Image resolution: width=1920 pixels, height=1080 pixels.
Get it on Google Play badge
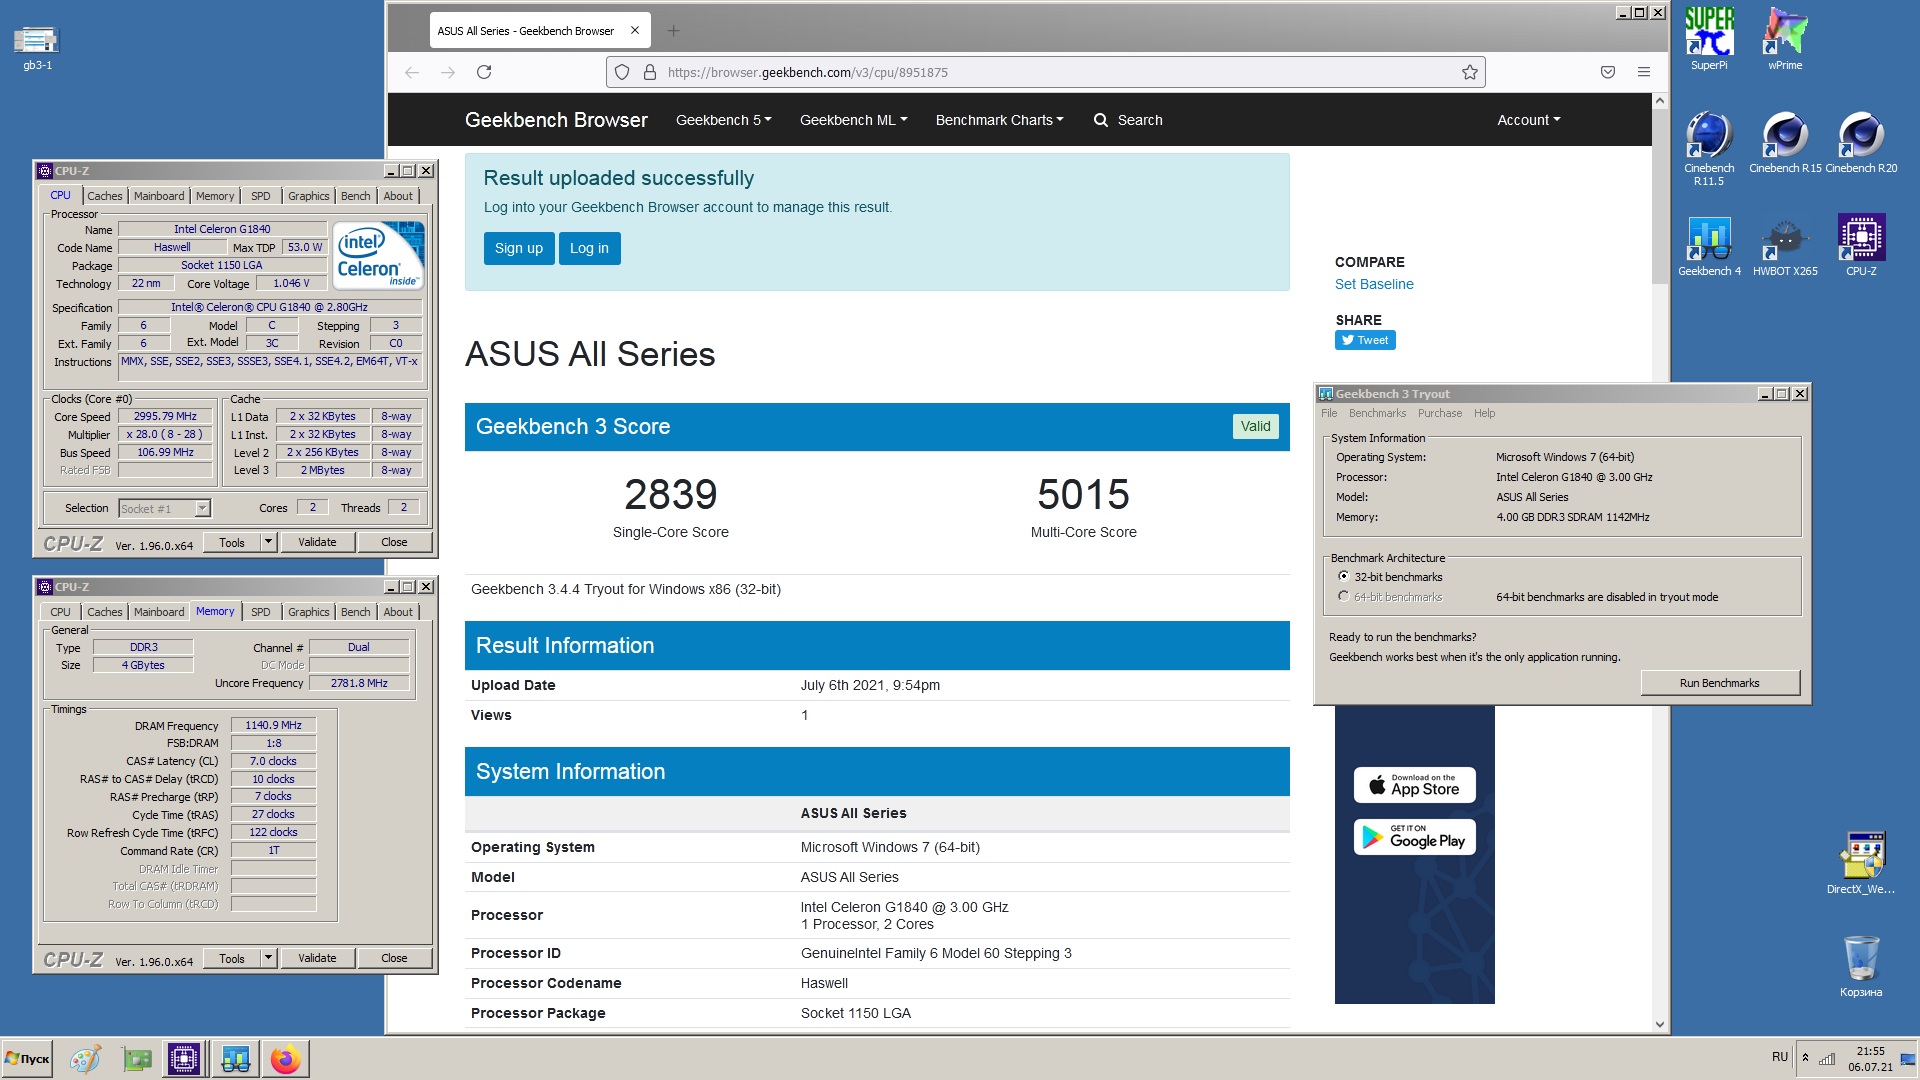pos(1414,836)
